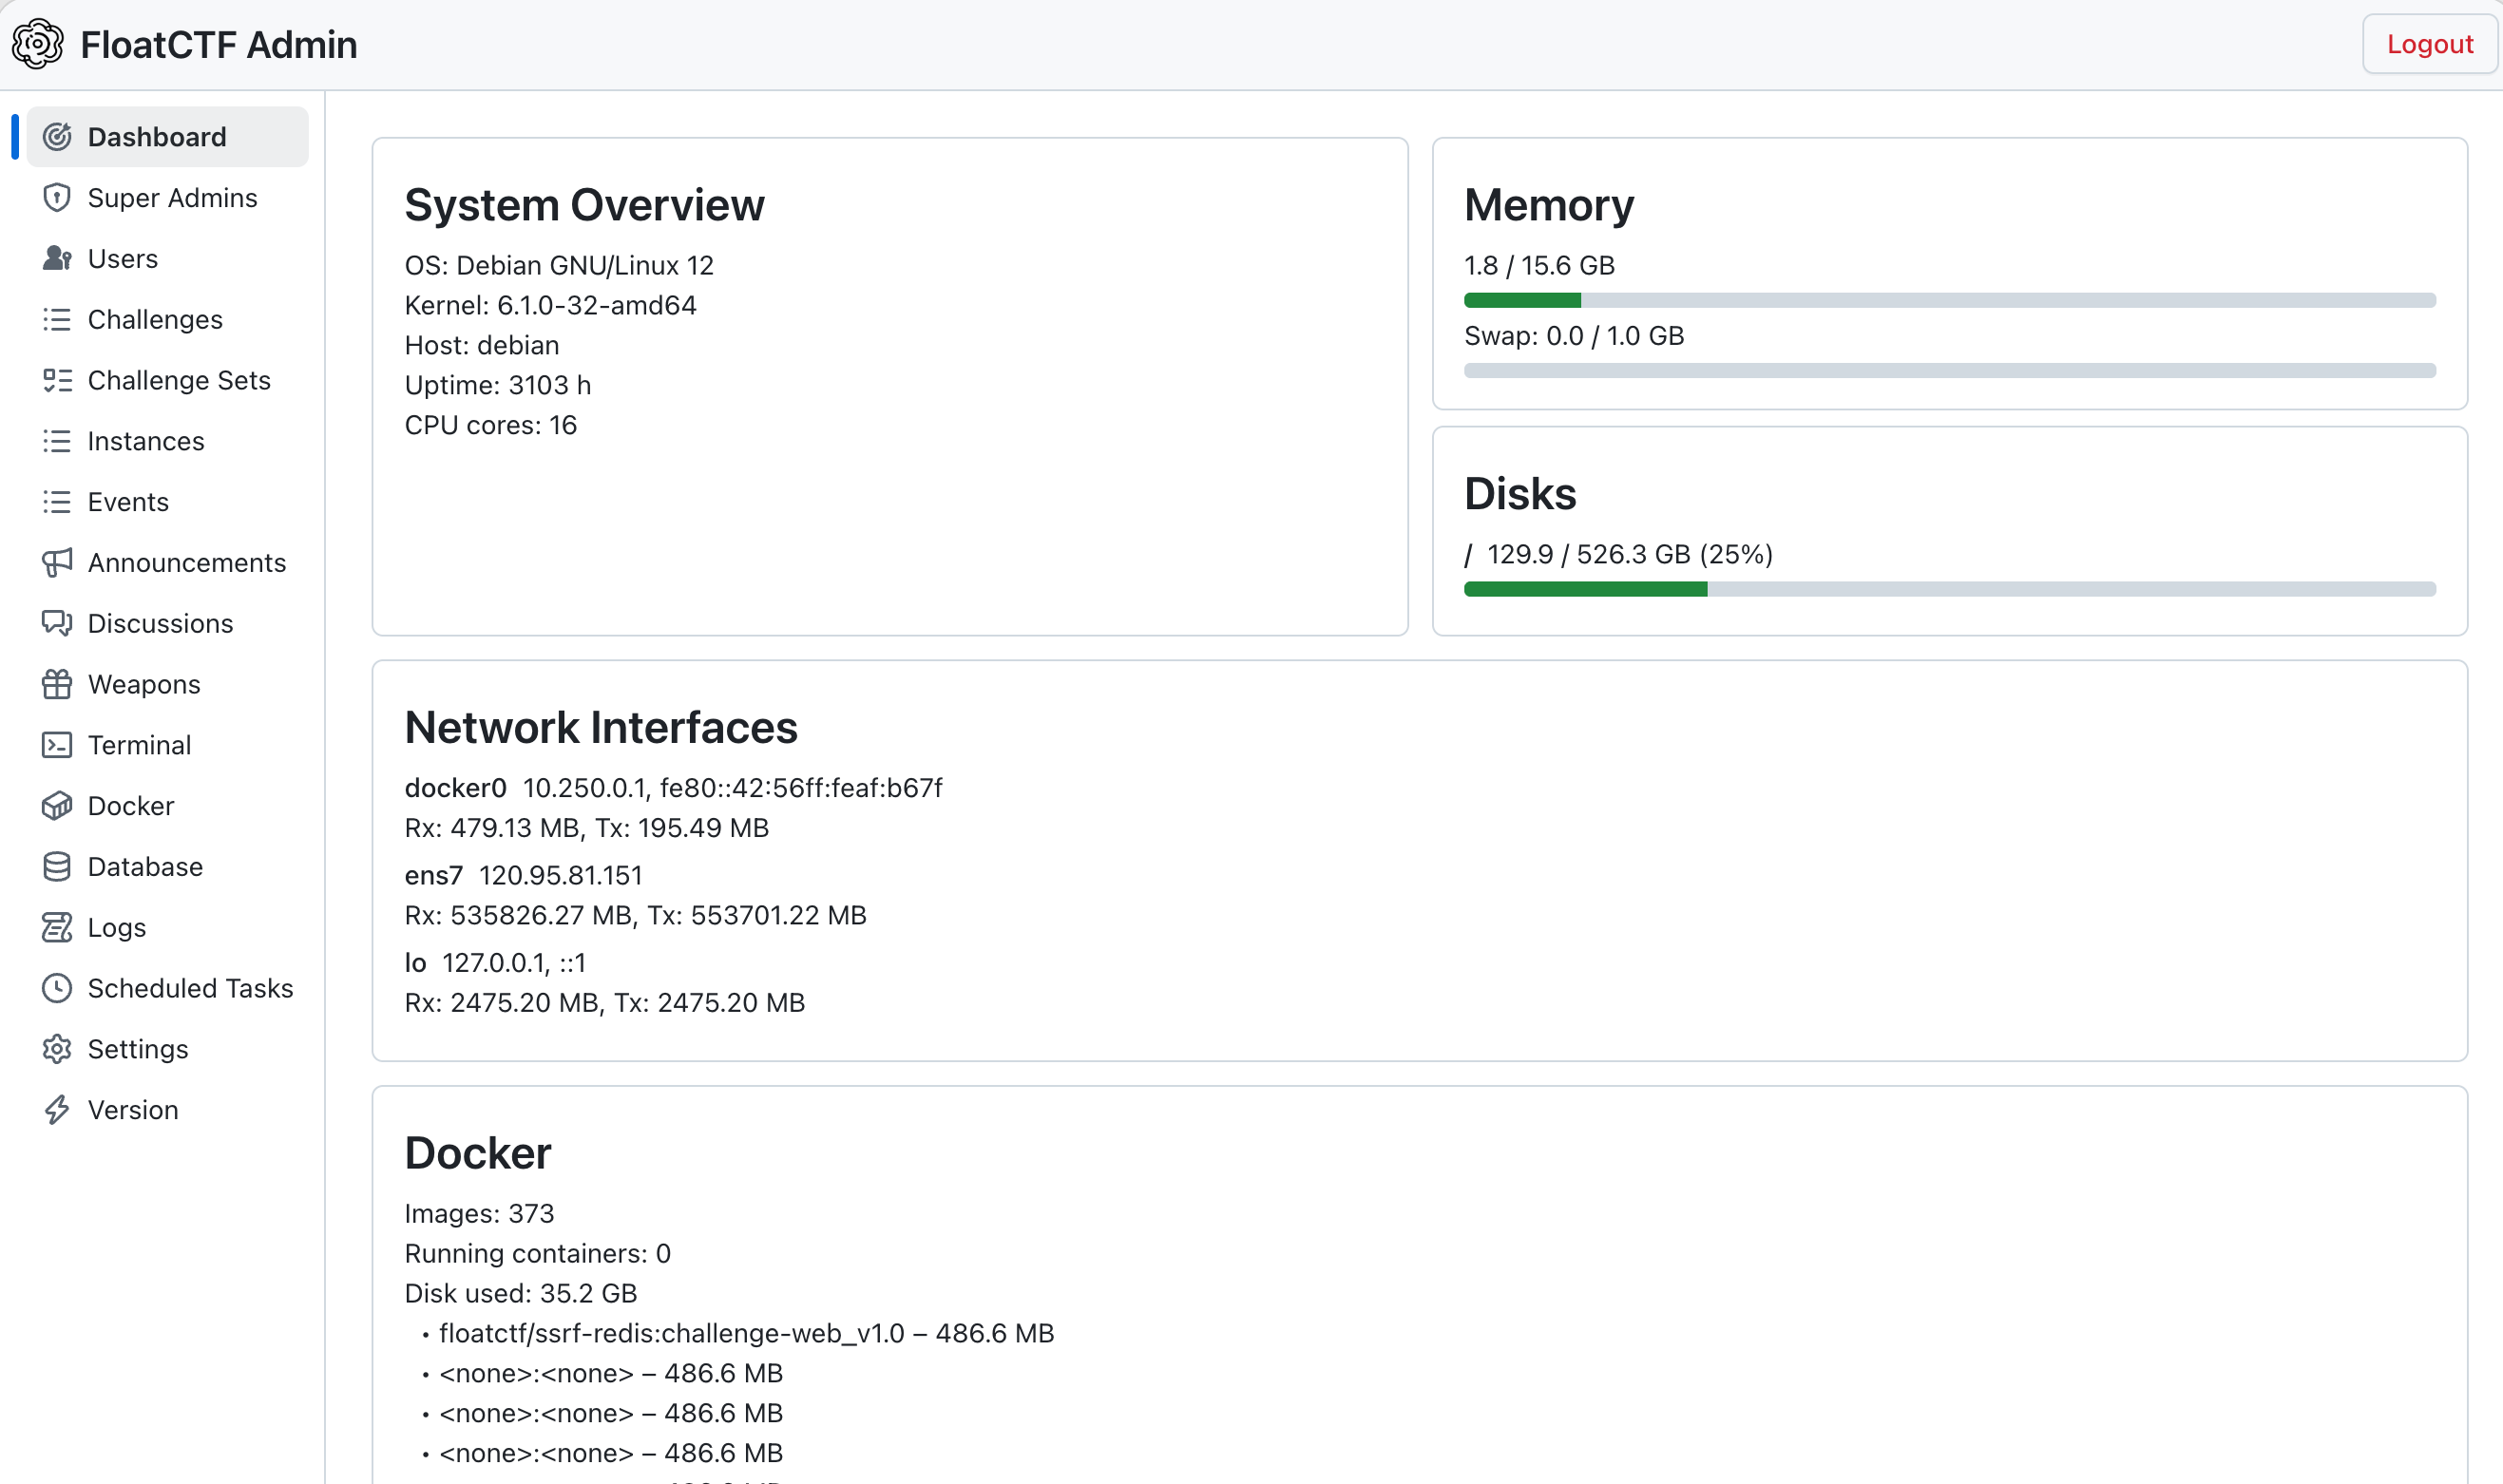
Task: Open the Dashboard menu item
Action: tap(168, 137)
